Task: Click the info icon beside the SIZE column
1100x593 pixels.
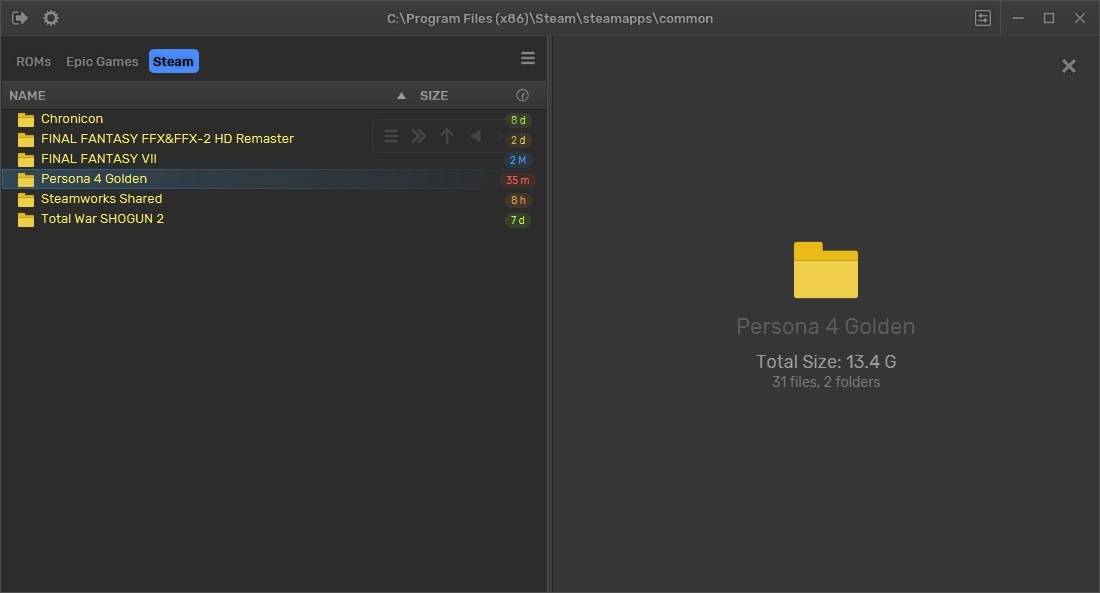Action: pos(522,95)
